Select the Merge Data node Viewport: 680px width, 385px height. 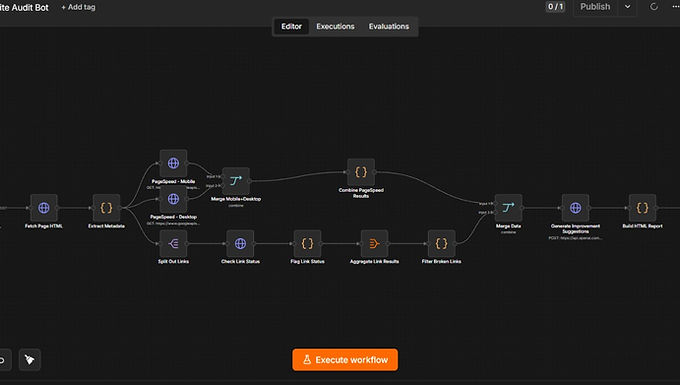point(508,208)
